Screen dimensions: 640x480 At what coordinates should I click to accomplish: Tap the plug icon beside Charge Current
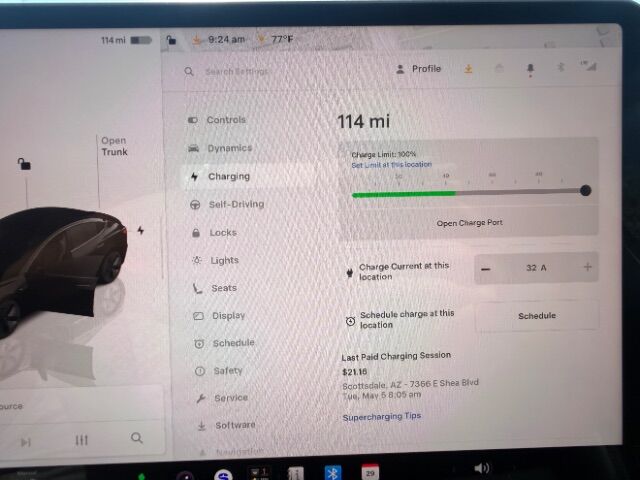tap(349, 273)
